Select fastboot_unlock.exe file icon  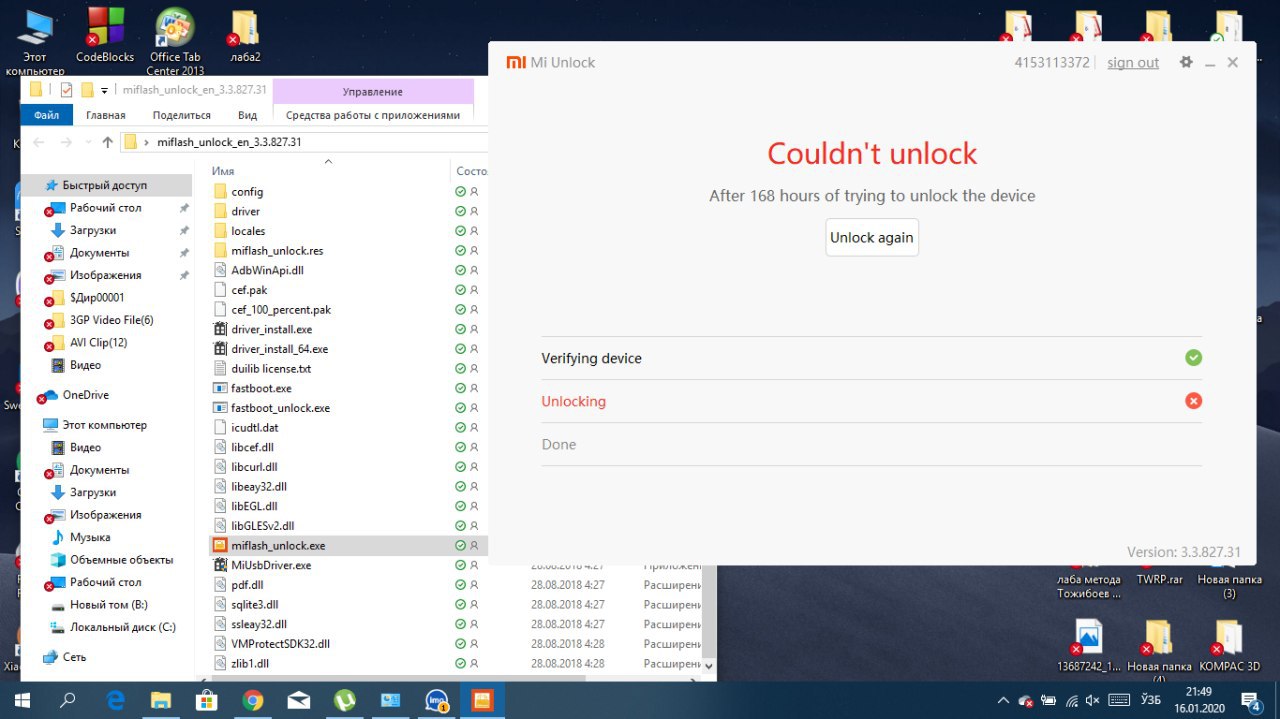[221, 408]
